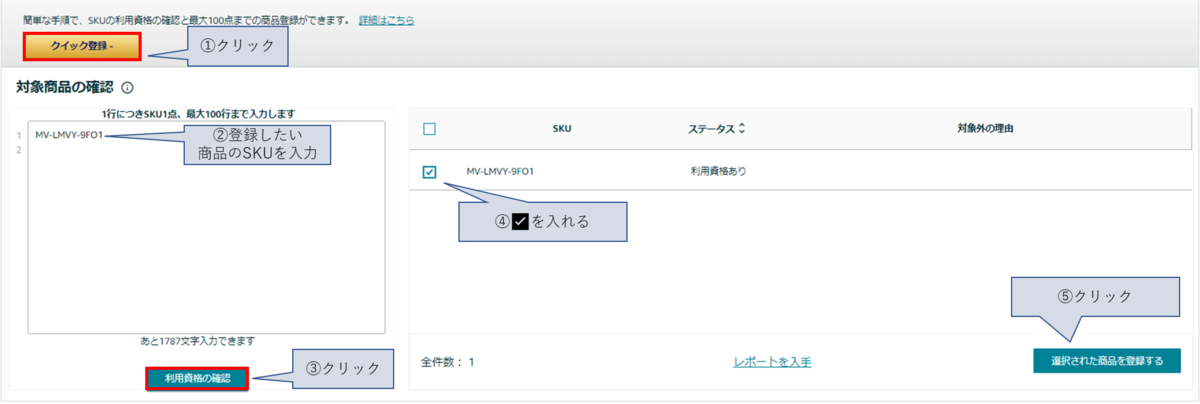Uncheck the MV-LMVY-9FO1 row checkbox
The width and height of the screenshot is (1200, 404).
pyautogui.click(x=430, y=172)
